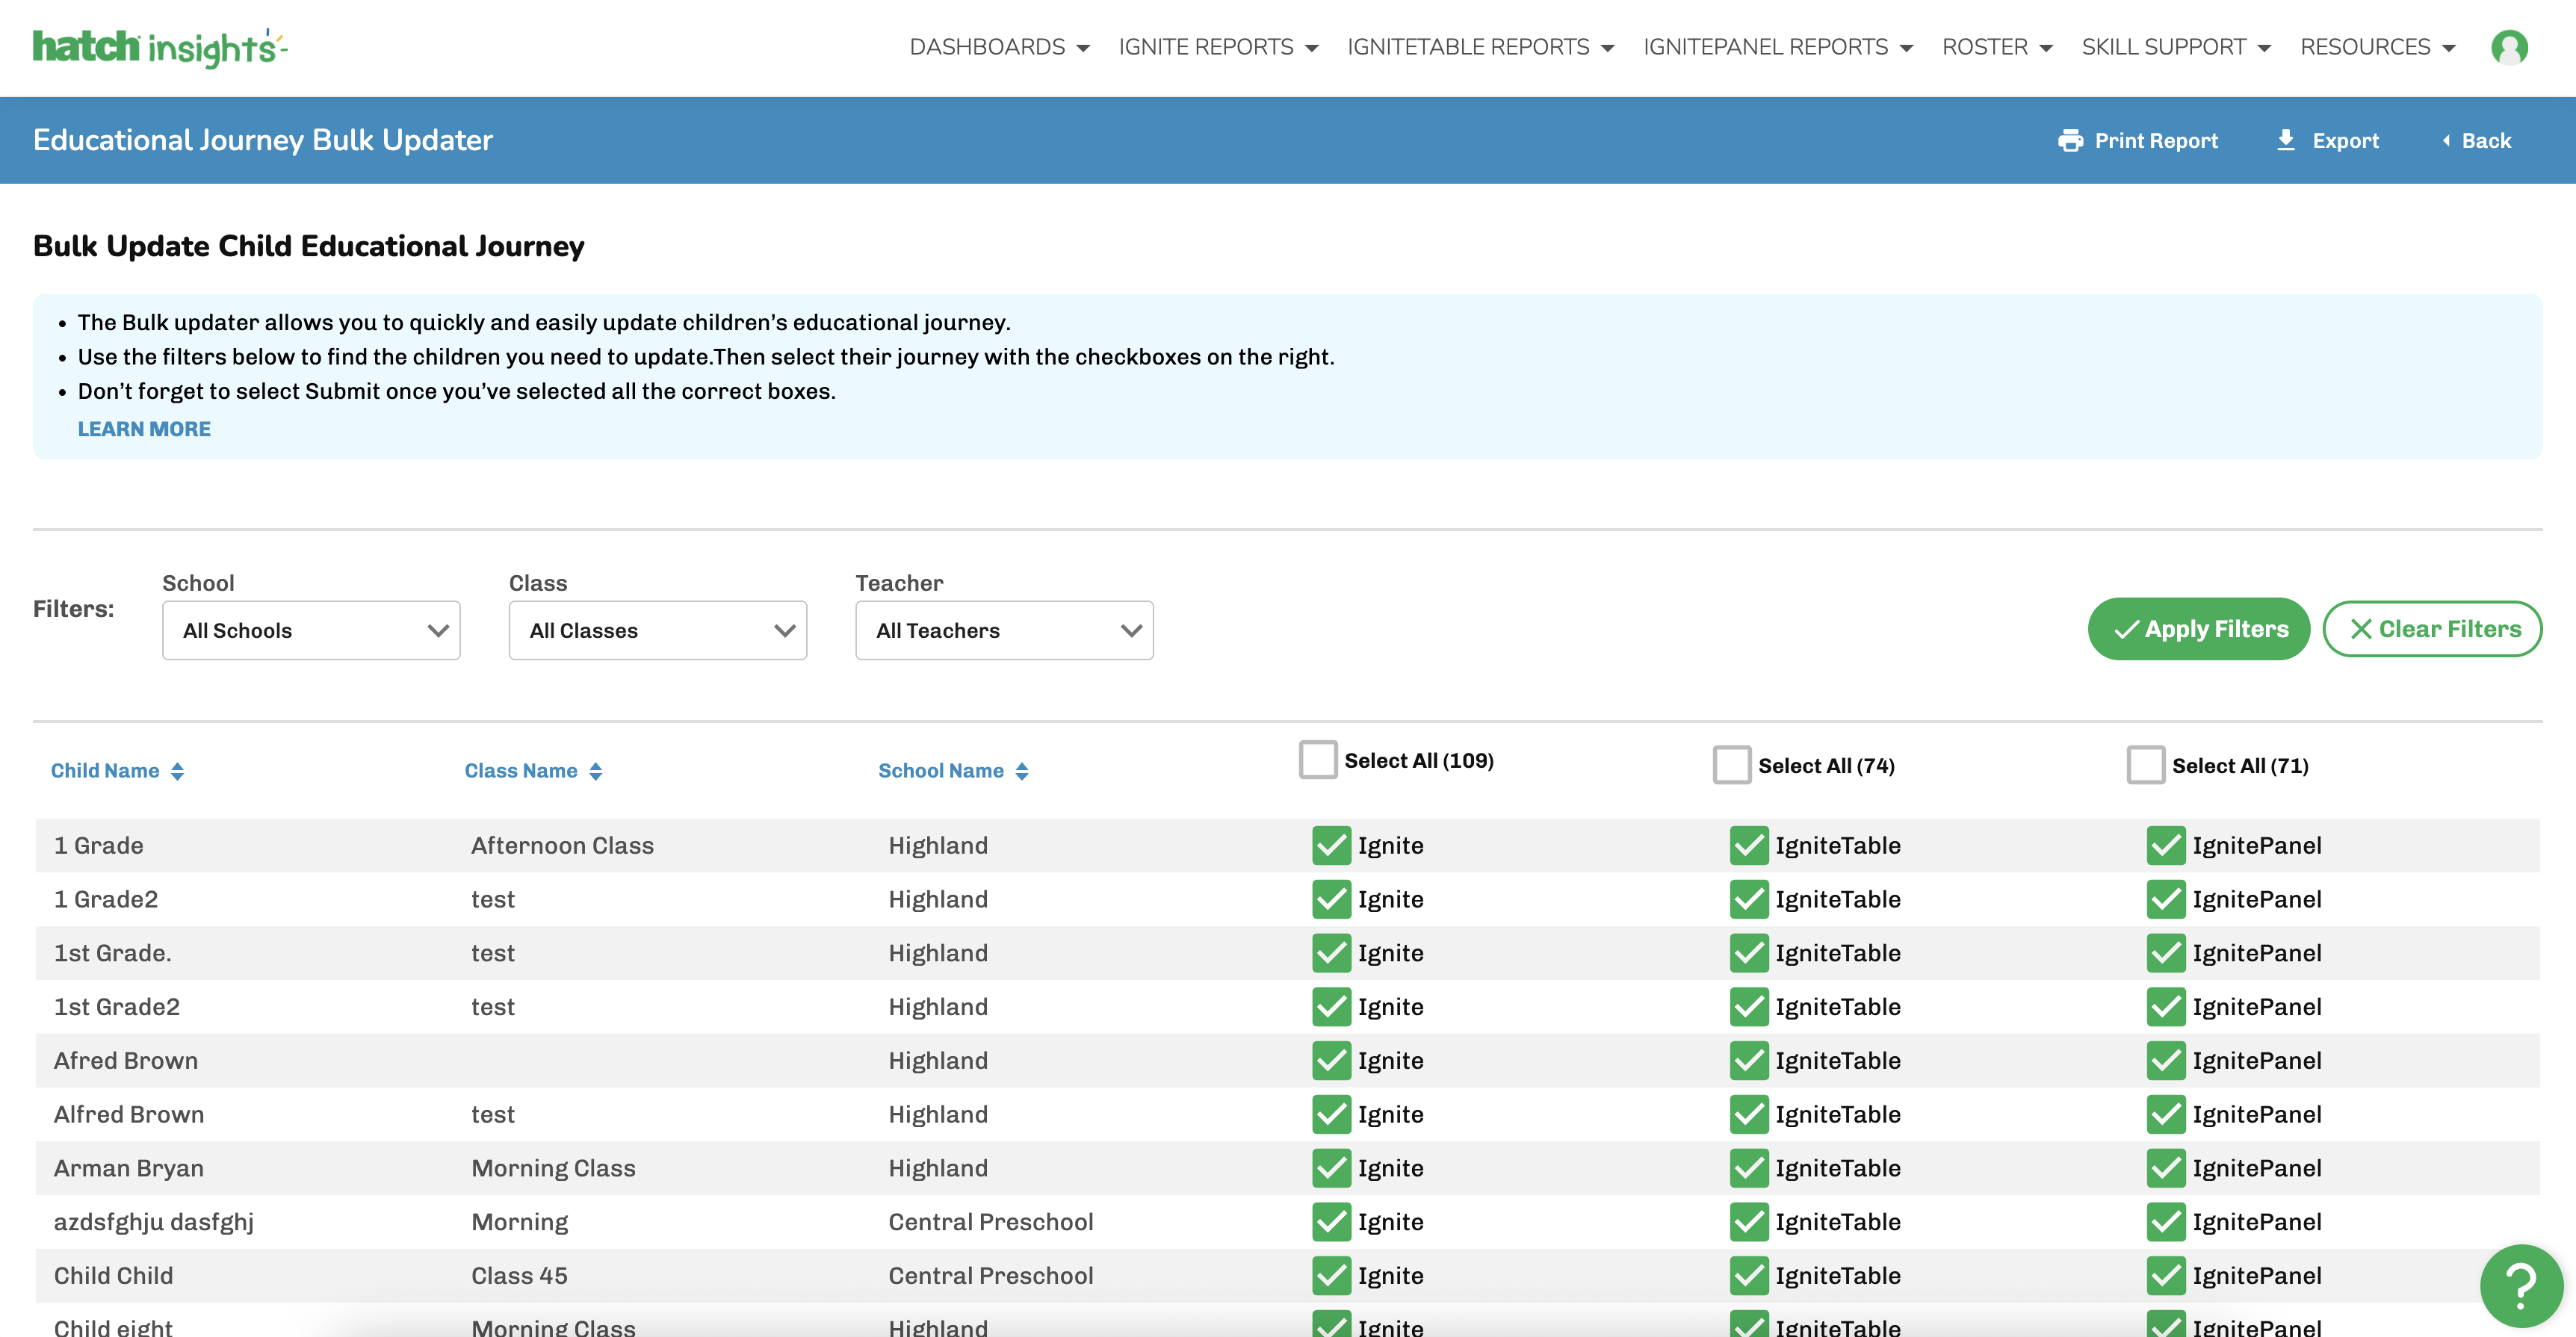Screen dimensions: 2576x1337
Task: Click Child Name column header
Action: [105, 771]
